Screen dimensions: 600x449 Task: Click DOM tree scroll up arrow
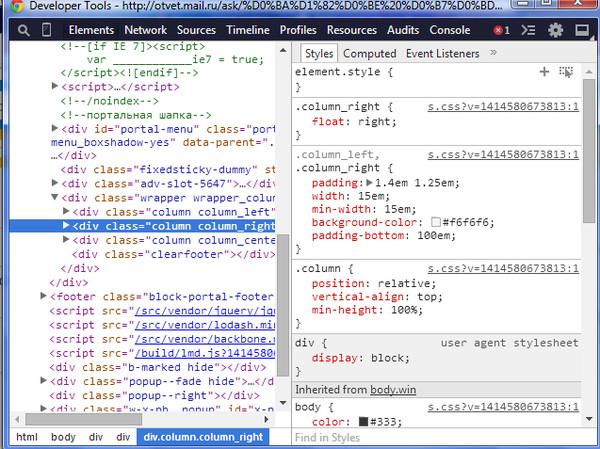coord(283,50)
